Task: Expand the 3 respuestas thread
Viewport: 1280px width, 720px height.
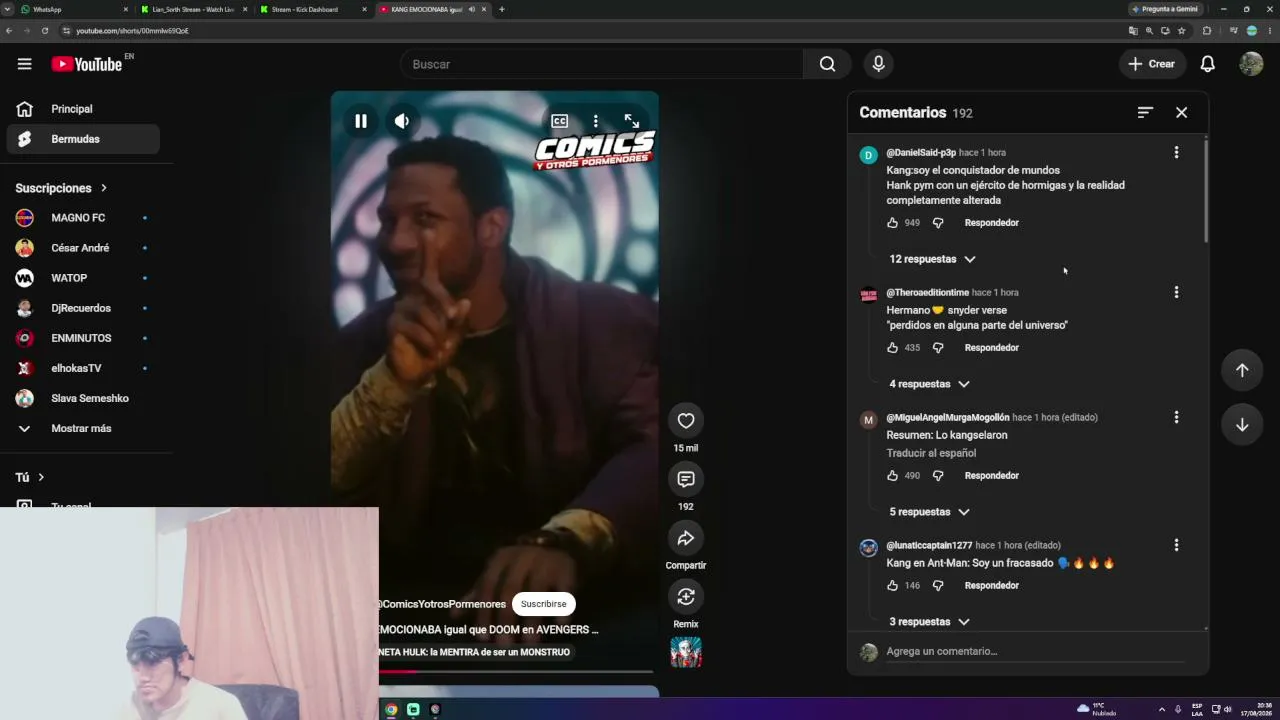Action: (929, 622)
